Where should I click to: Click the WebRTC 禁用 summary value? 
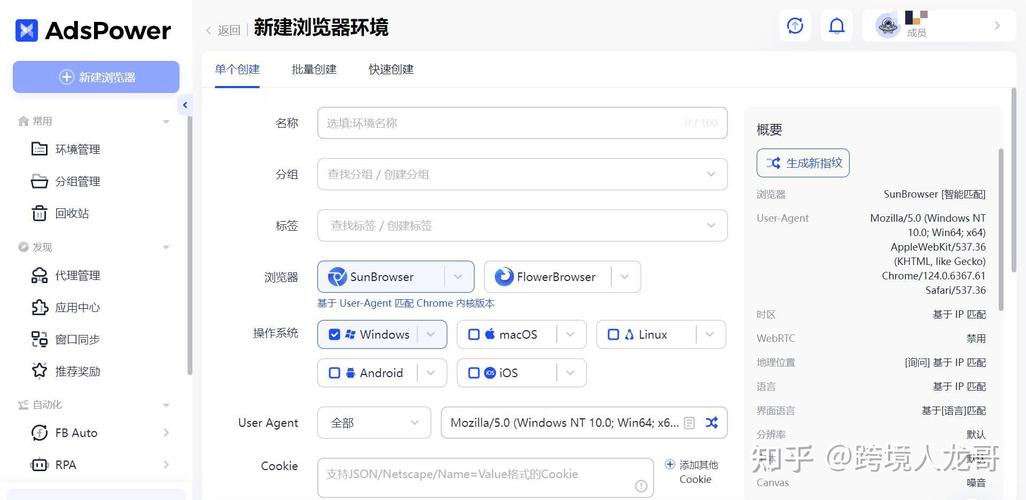point(976,339)
